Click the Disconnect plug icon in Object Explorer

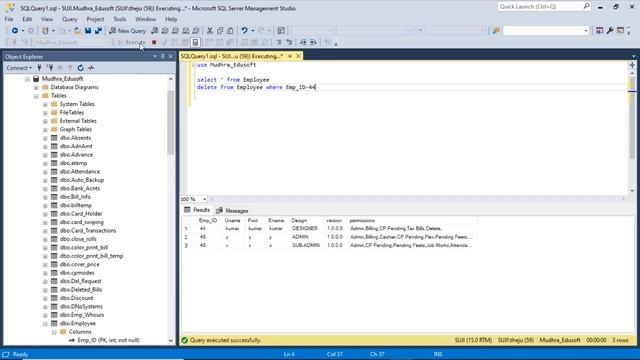click(x=50, y=68)
